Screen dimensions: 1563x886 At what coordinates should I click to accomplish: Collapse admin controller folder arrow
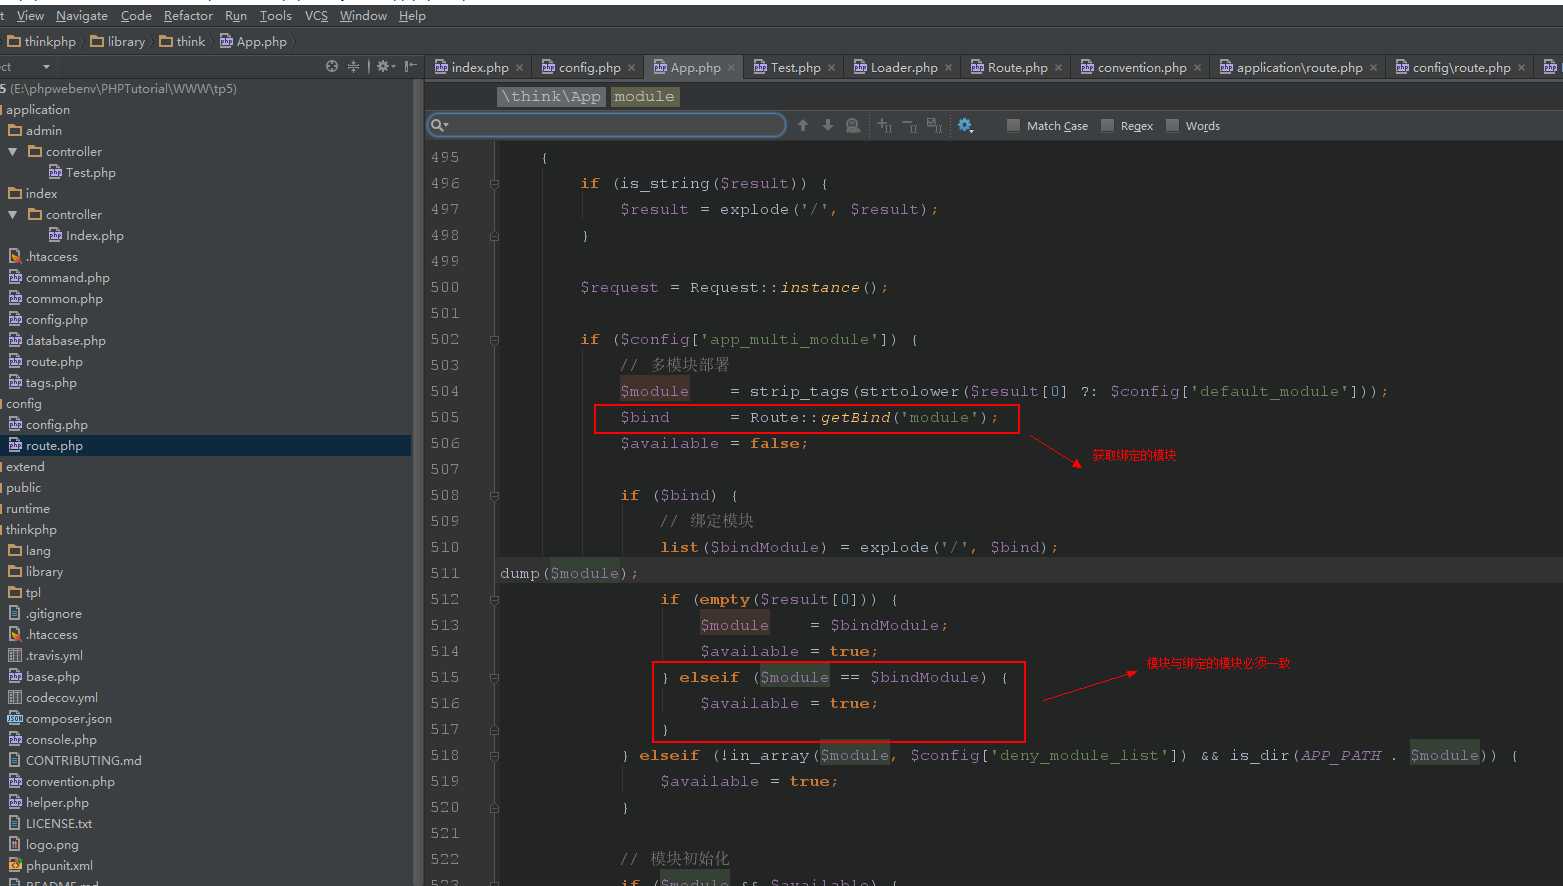tap(13, 152)
